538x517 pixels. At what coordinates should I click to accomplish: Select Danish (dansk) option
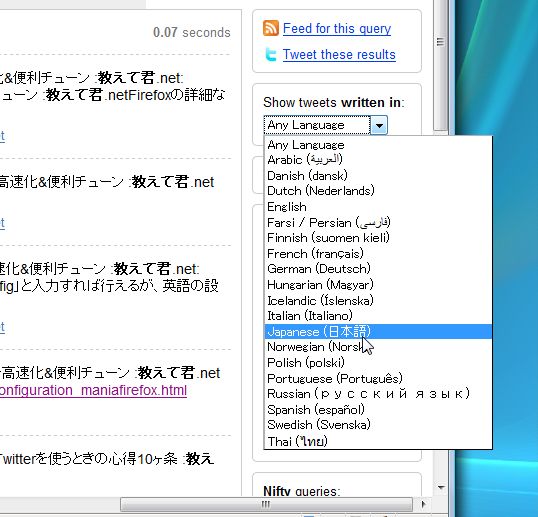tap(378, 176)
